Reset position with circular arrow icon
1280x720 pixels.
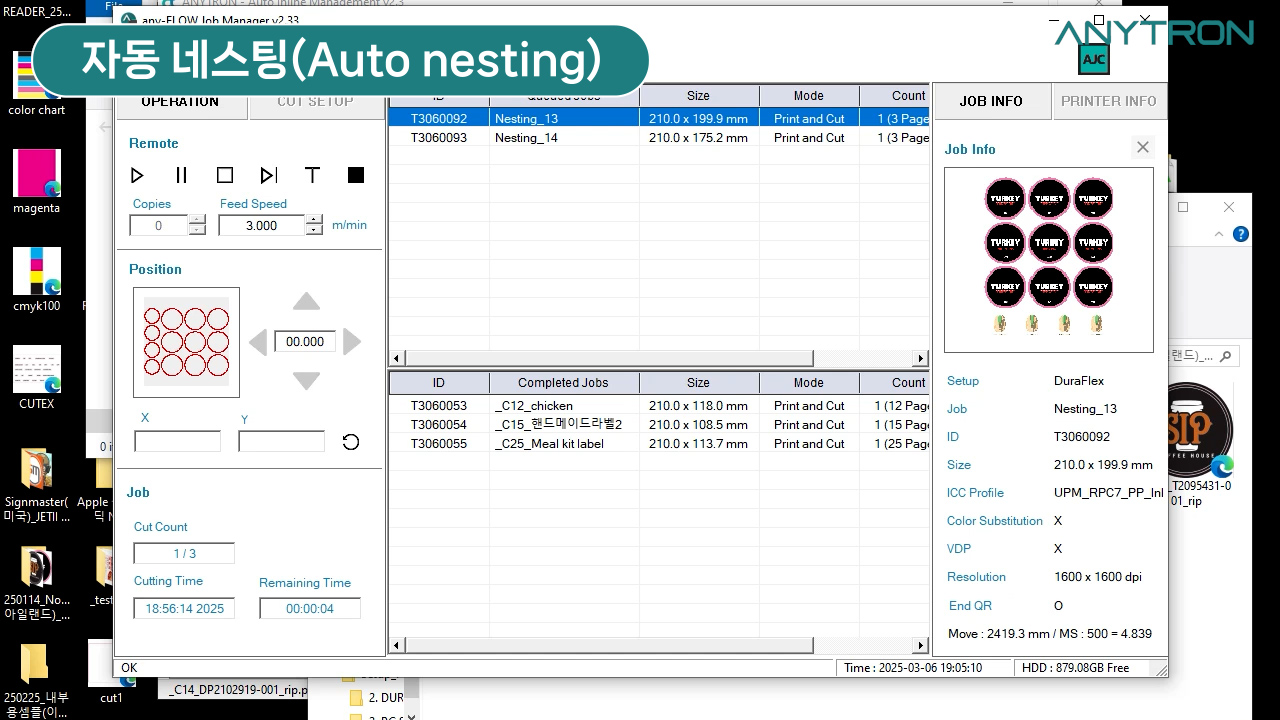tap(351, 442)
